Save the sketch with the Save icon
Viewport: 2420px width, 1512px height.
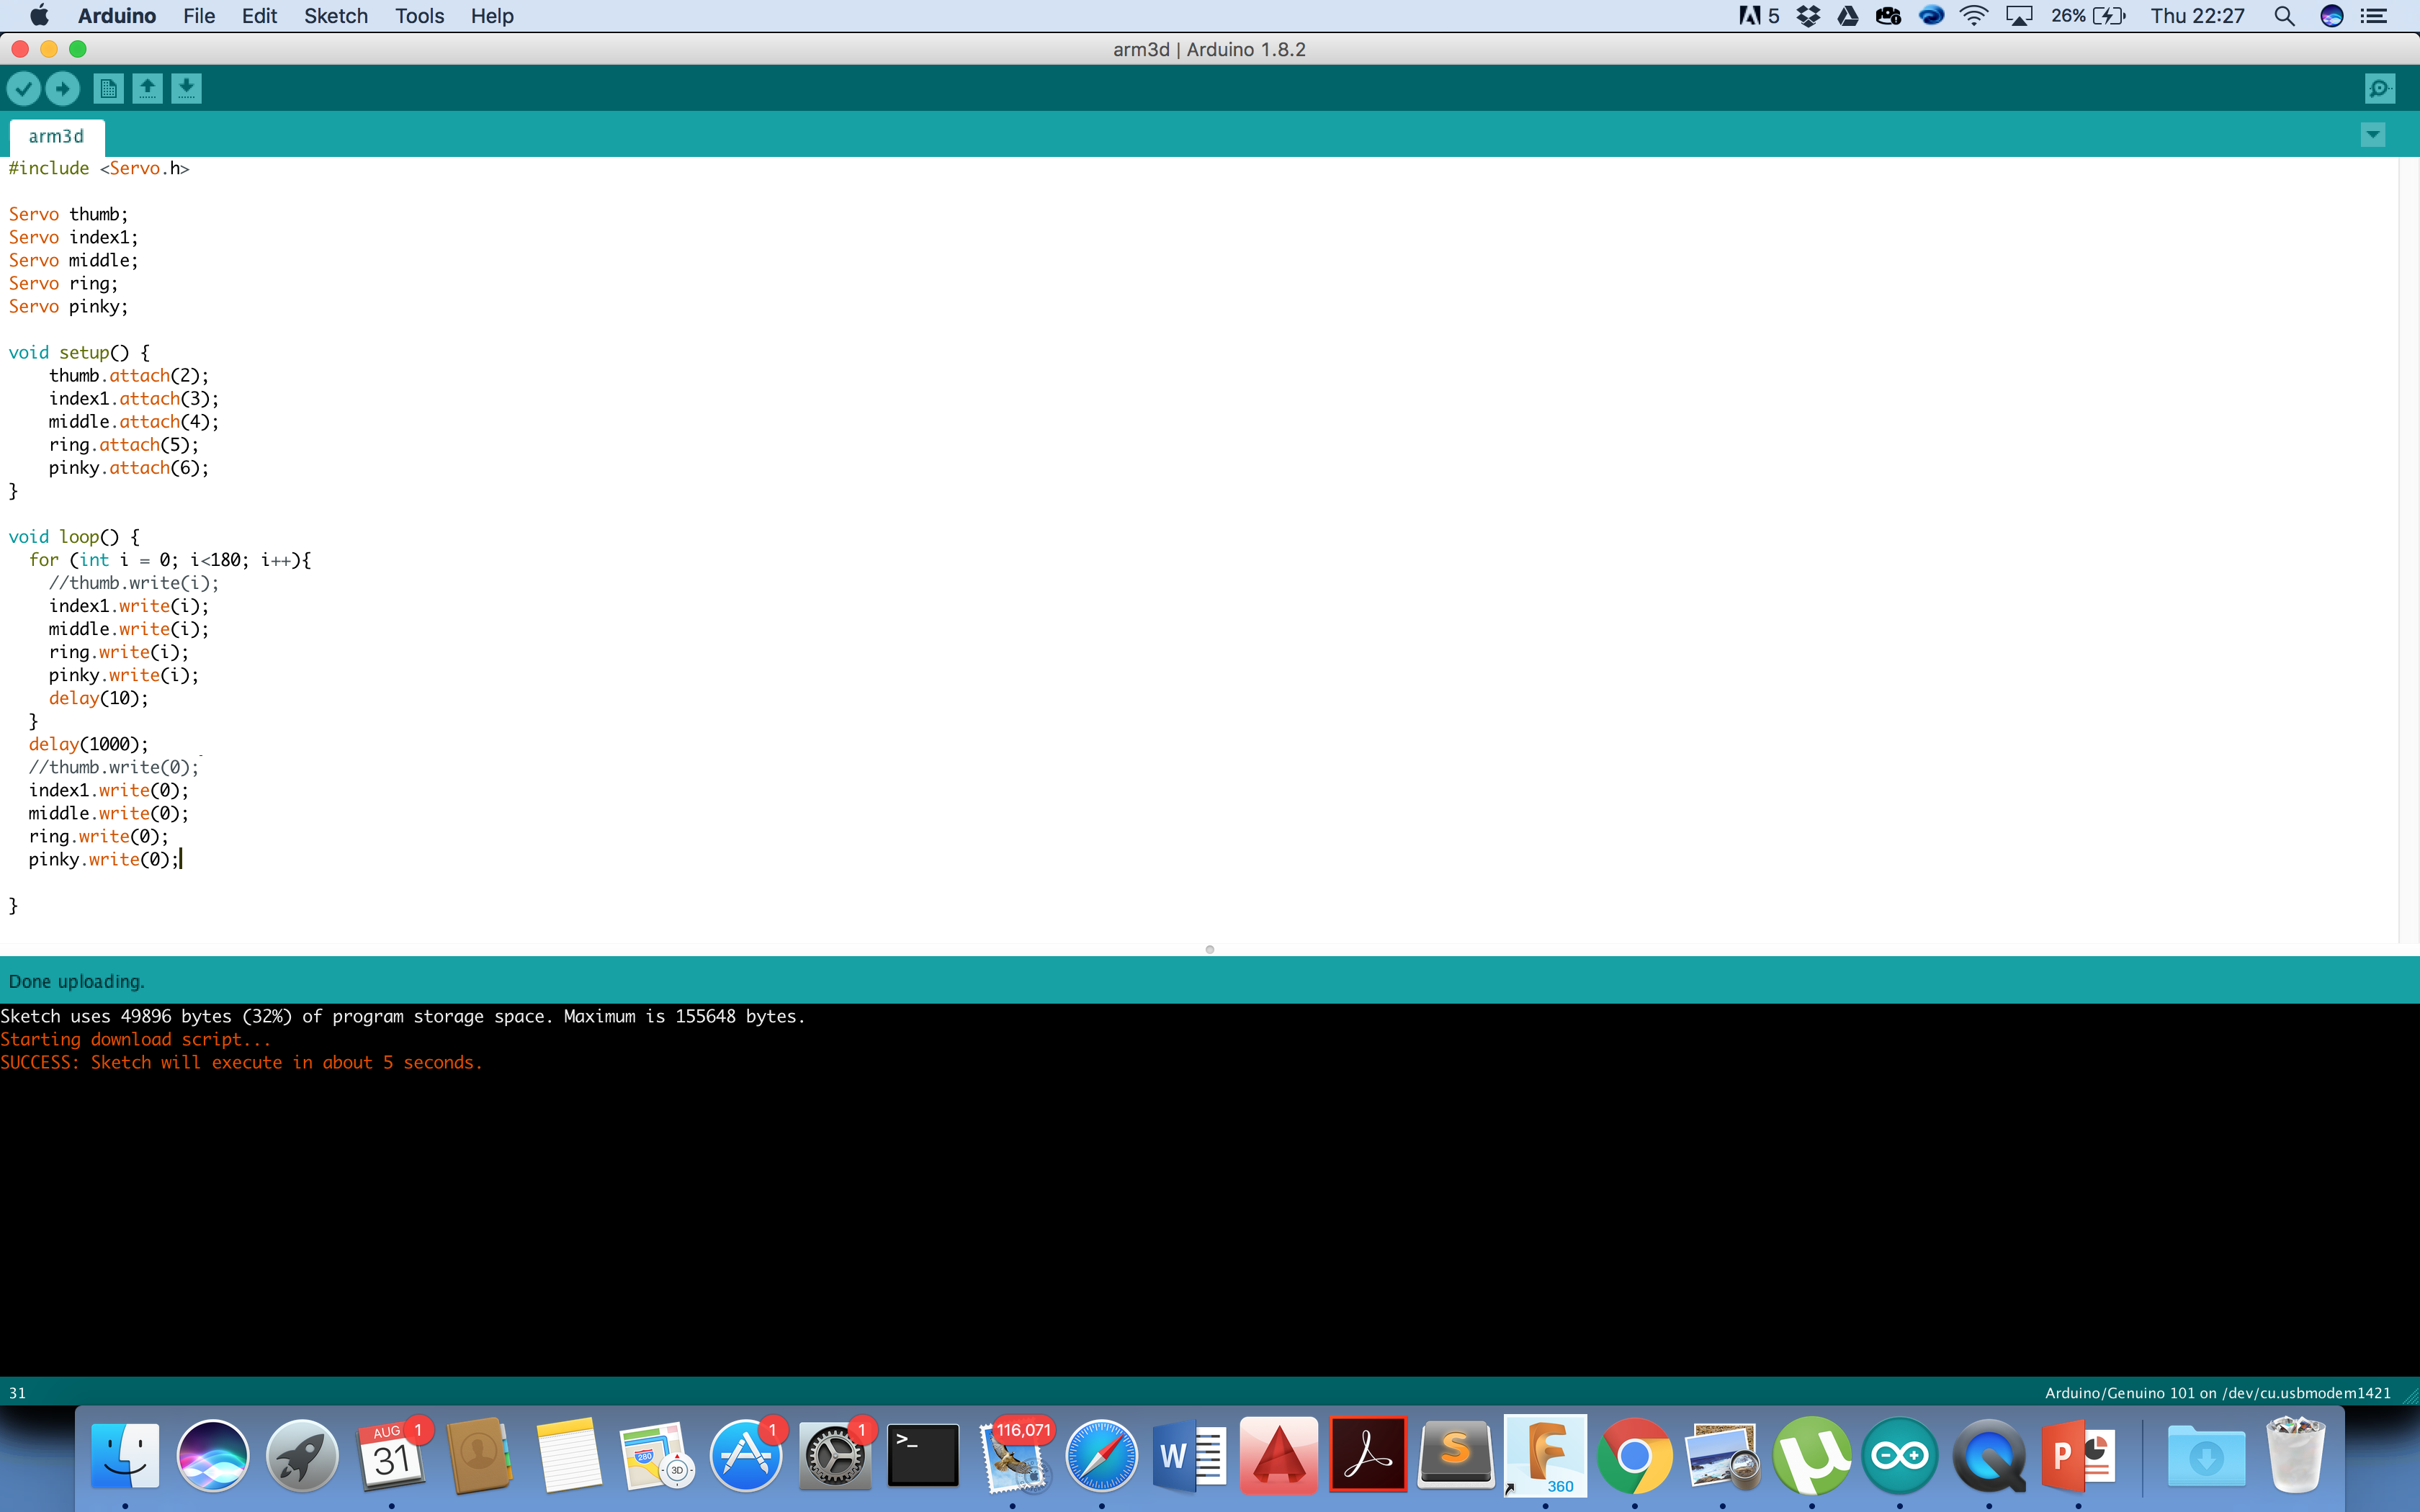coord(186,89)
